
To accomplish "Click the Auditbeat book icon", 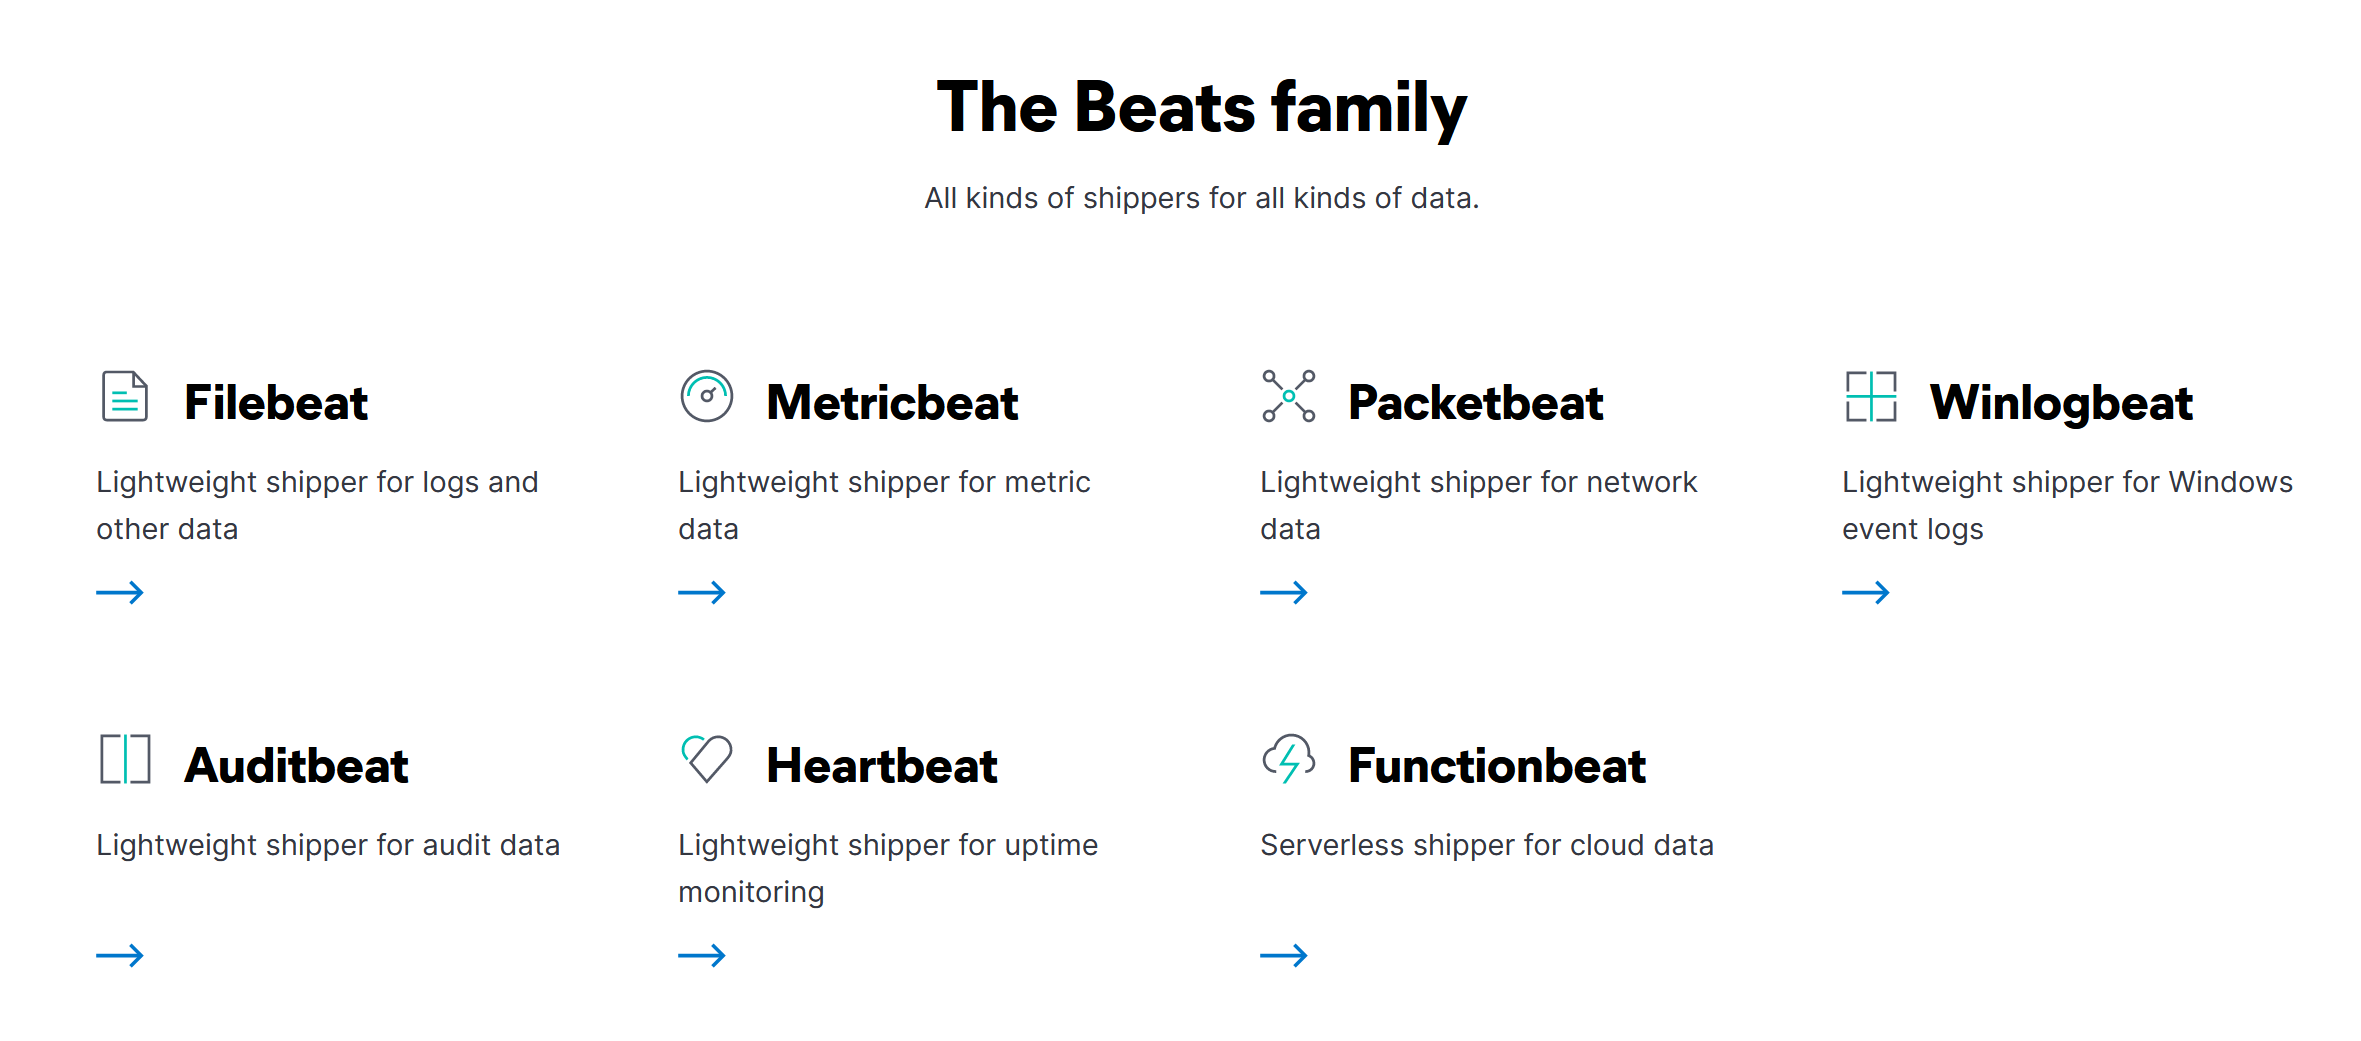I will pyautogui.click(x=125, y=759).
